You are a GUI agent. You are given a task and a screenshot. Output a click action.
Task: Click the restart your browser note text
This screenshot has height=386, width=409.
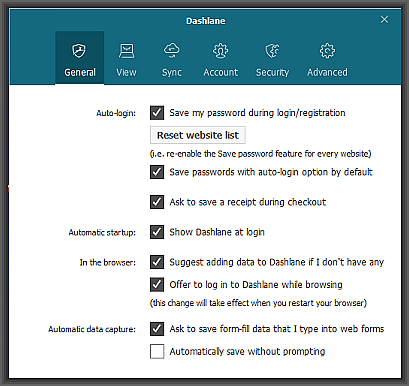coord(258,303)
